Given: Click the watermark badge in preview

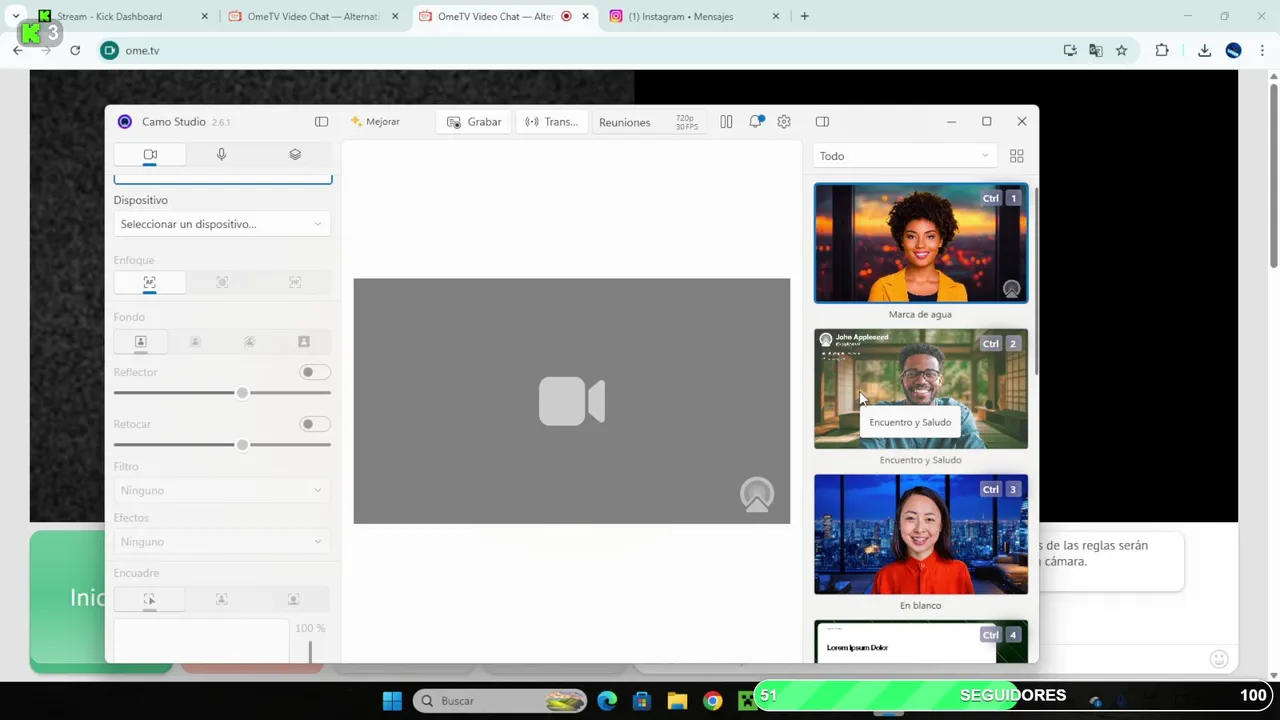Looking at the screenshot, I should (757, 495).
